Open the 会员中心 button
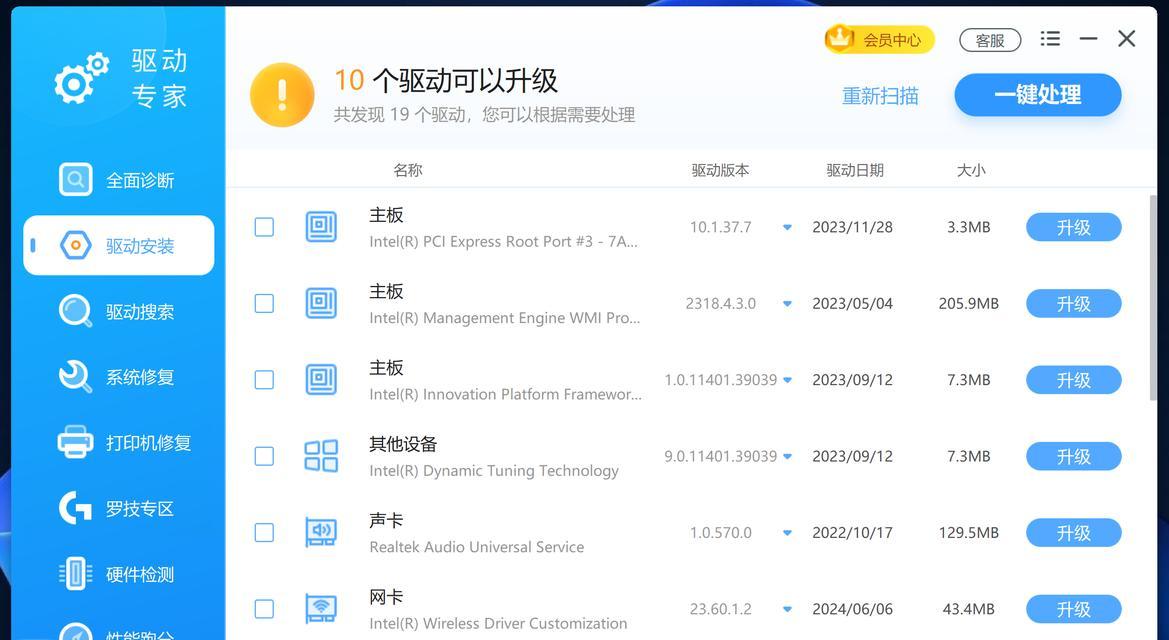Screen dimensions: 1169x640 (x=880, y=39)
